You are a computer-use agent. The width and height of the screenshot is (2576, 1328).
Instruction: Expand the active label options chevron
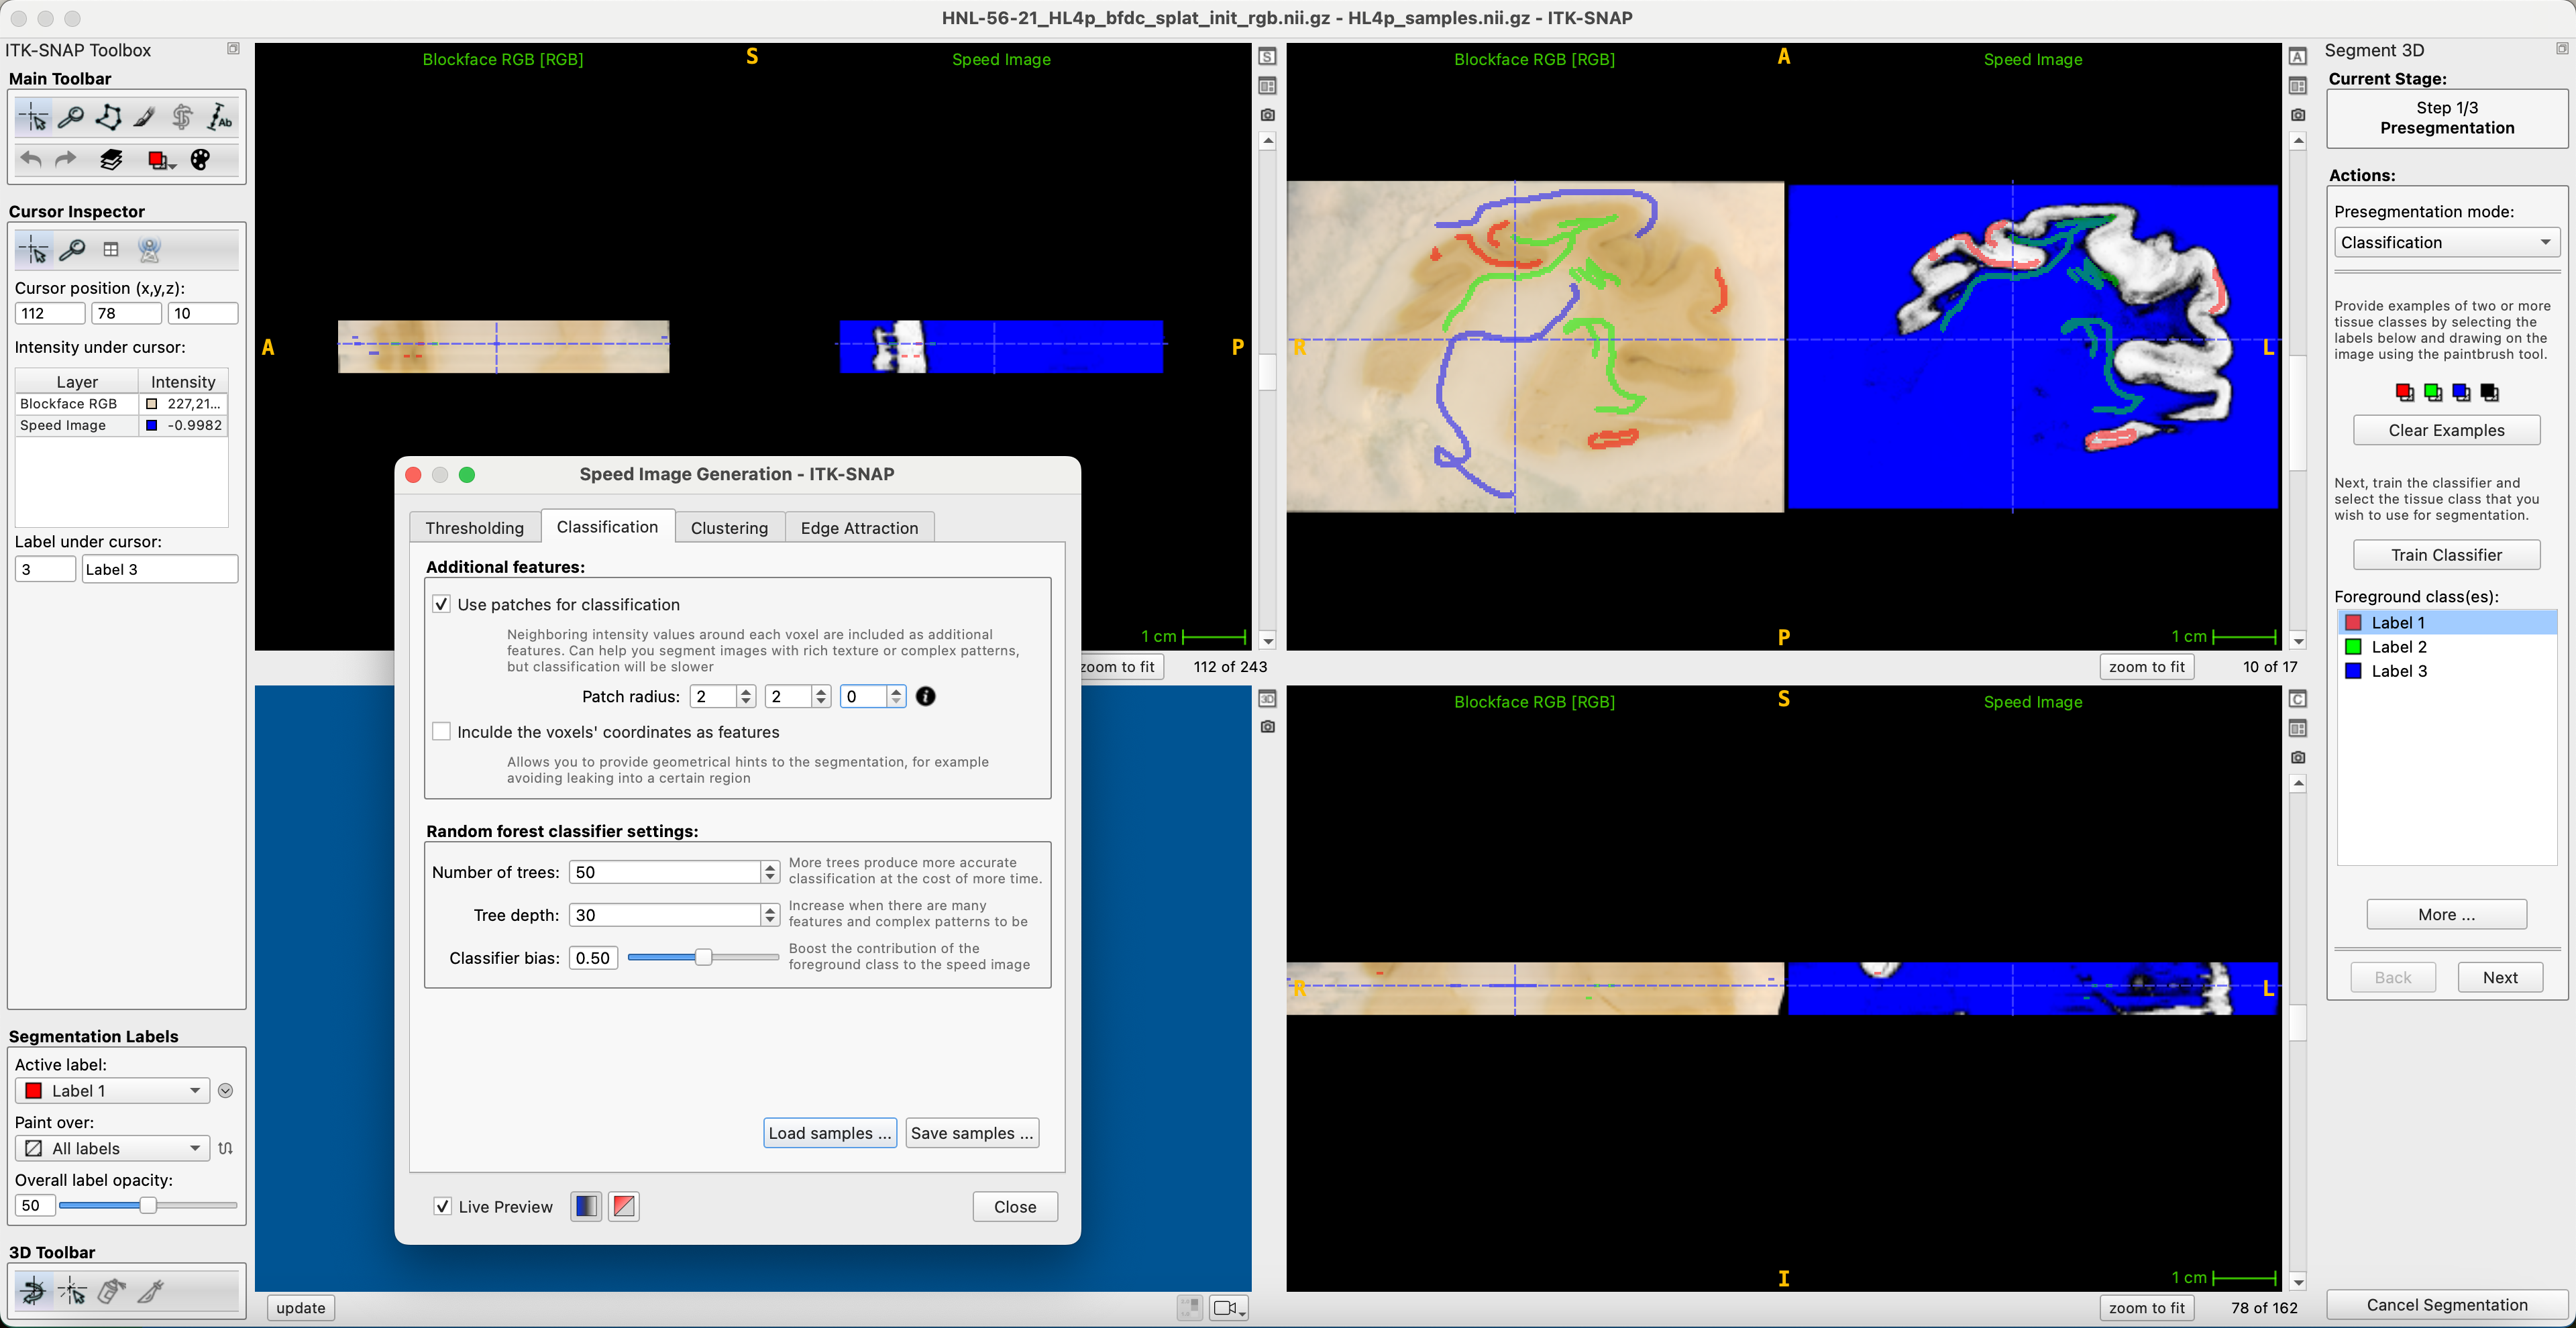point(226,1091)
